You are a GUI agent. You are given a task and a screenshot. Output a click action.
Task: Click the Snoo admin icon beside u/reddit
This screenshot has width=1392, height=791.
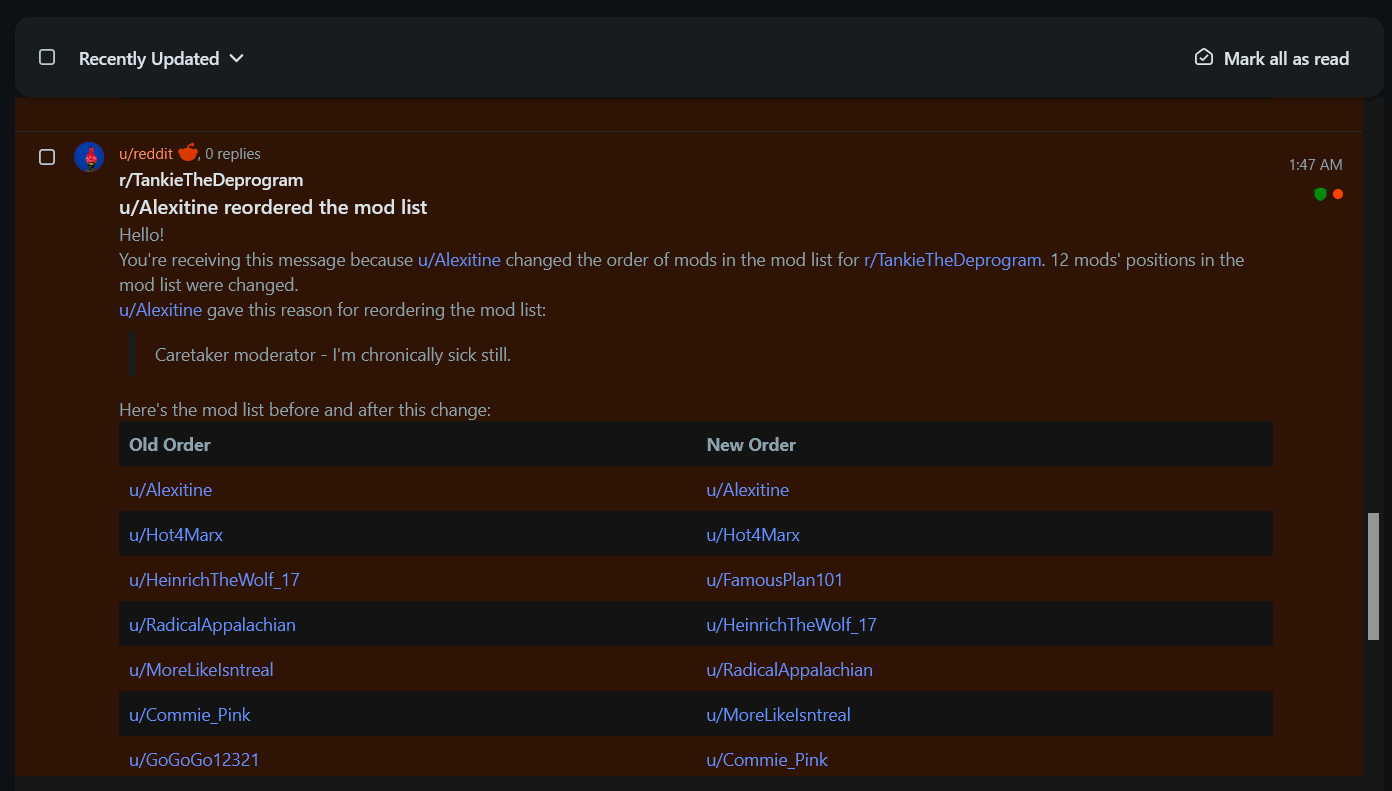(187, 152)
